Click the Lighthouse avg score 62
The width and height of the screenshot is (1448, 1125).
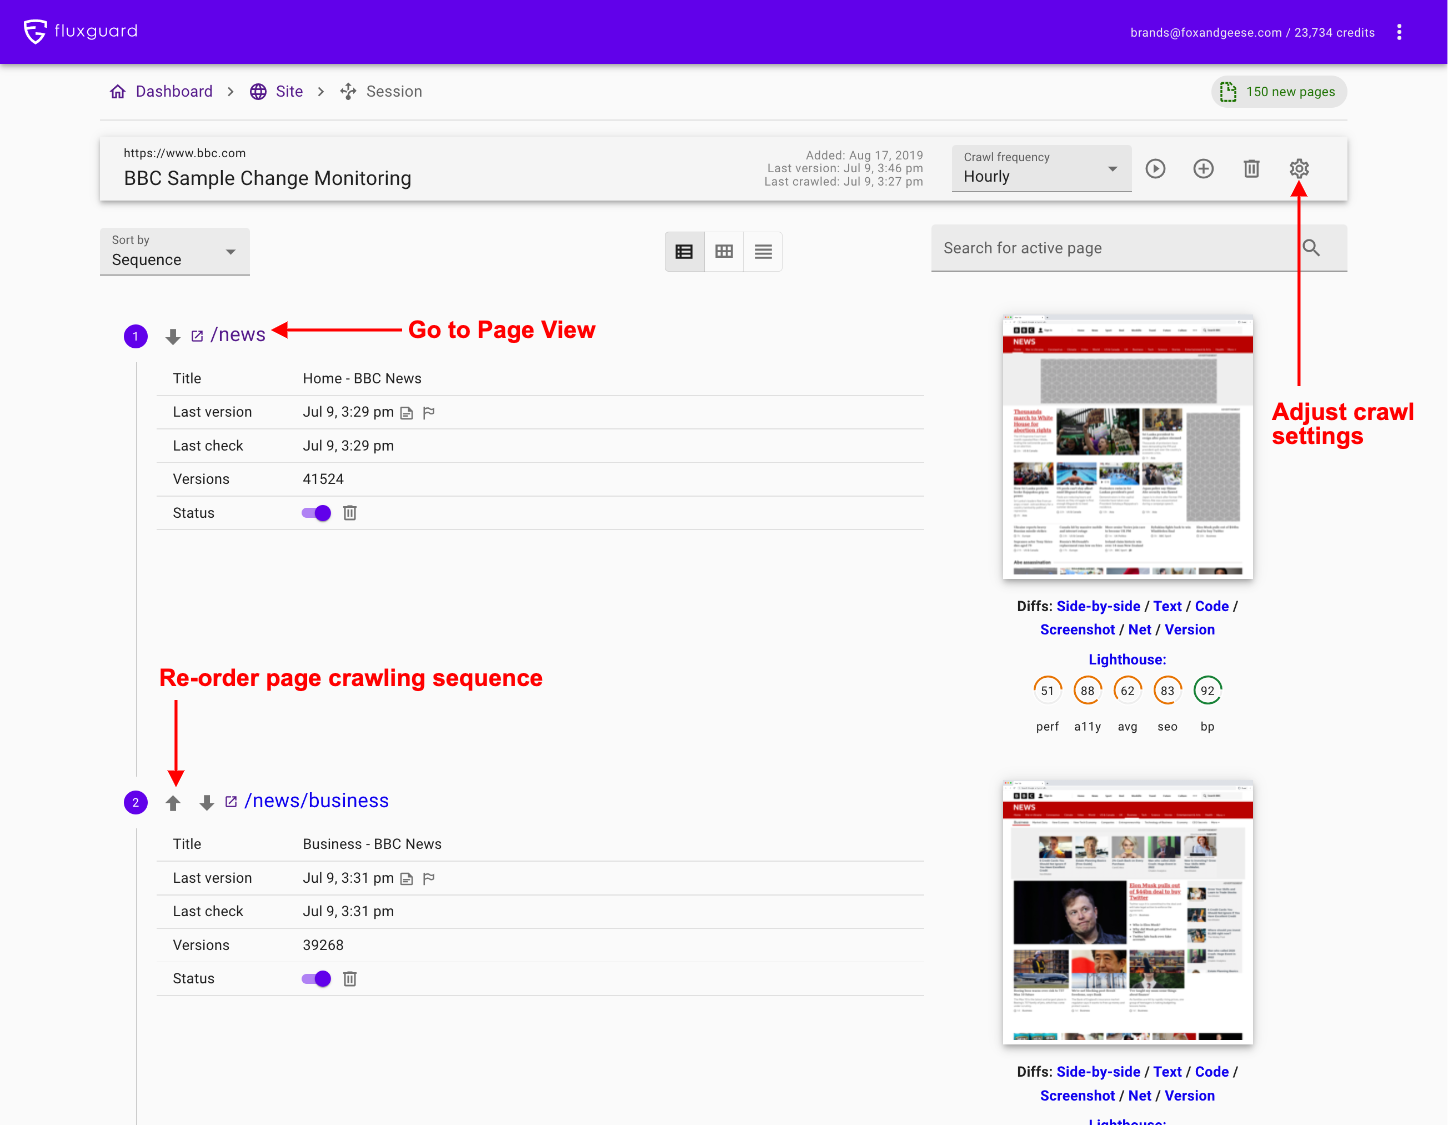(x=1127, y=691)
